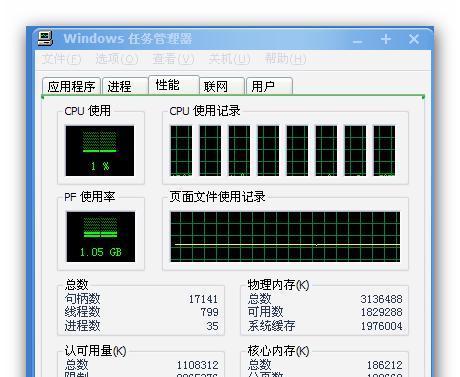Click the 物理内存(K) group heading
The image size is (460, 377).
pos(278,285)
